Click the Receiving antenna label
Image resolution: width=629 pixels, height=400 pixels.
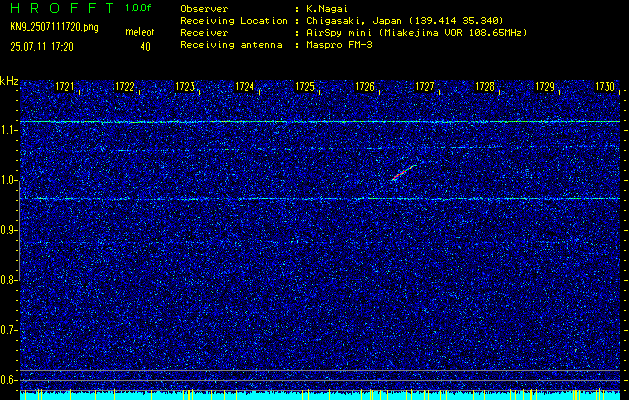coord(231,45)
